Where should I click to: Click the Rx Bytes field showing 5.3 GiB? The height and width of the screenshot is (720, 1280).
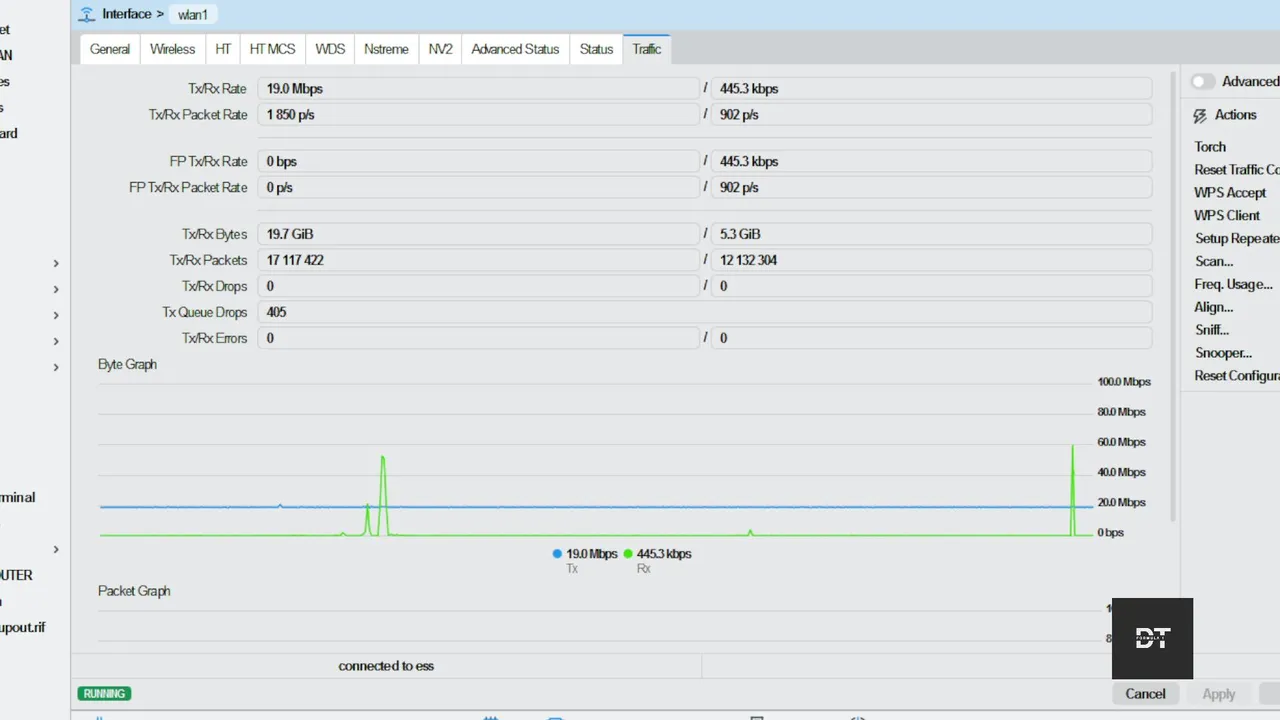tap(931, 234)
